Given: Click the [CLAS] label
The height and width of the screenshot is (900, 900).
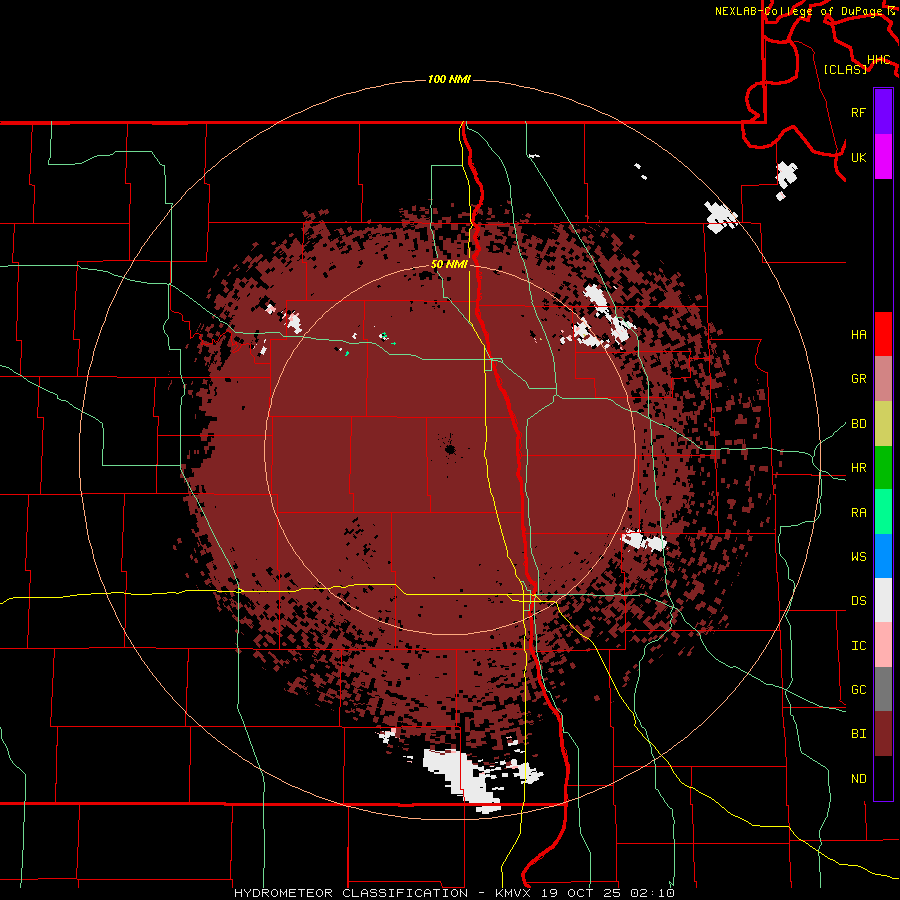Looking at the screenshot, I should [x=845, y=69].
